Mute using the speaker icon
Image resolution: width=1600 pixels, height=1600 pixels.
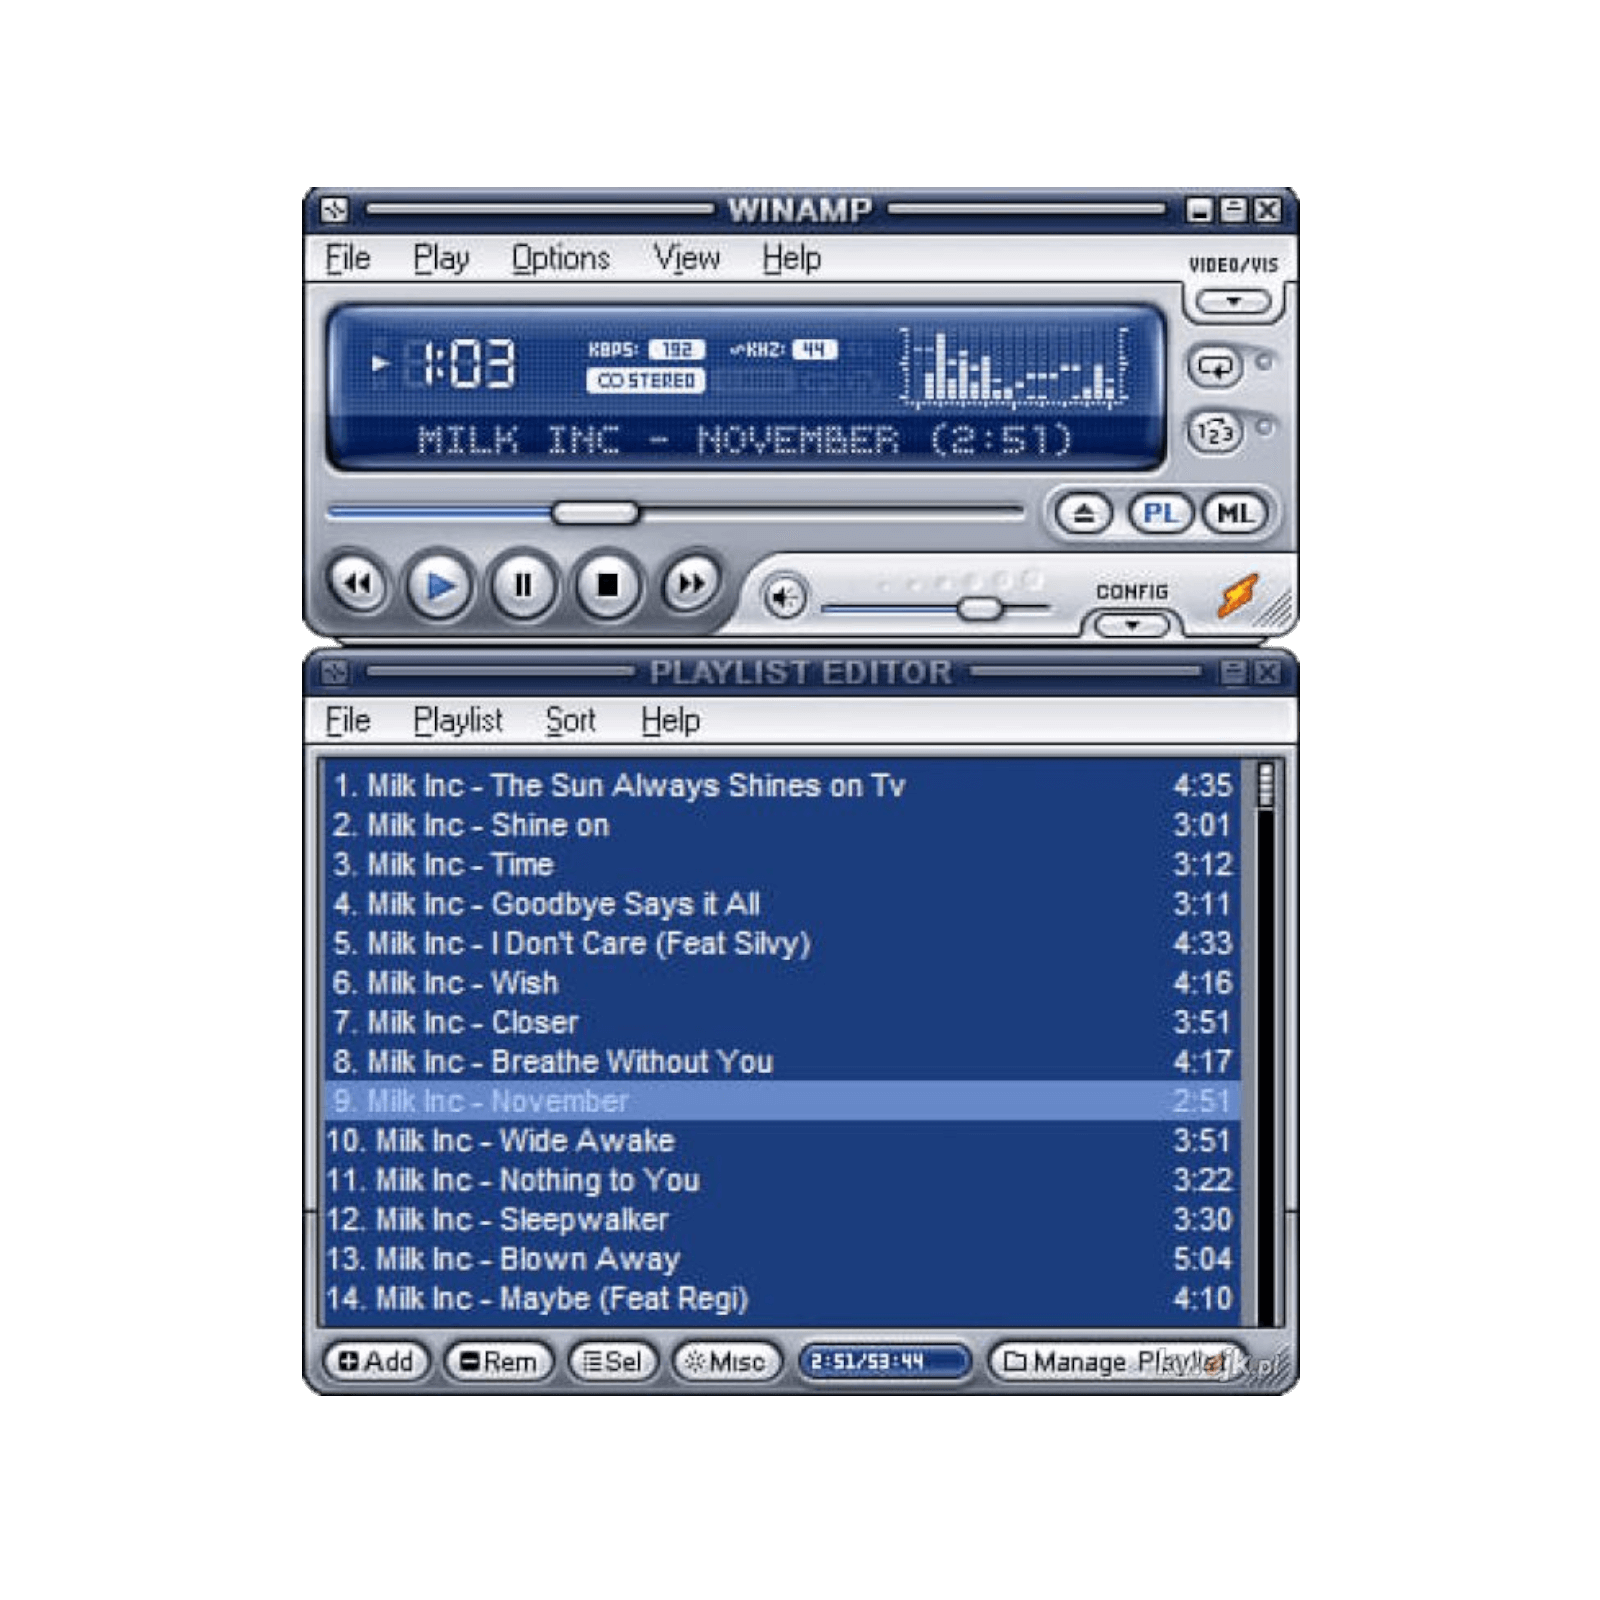coord(785,599)
